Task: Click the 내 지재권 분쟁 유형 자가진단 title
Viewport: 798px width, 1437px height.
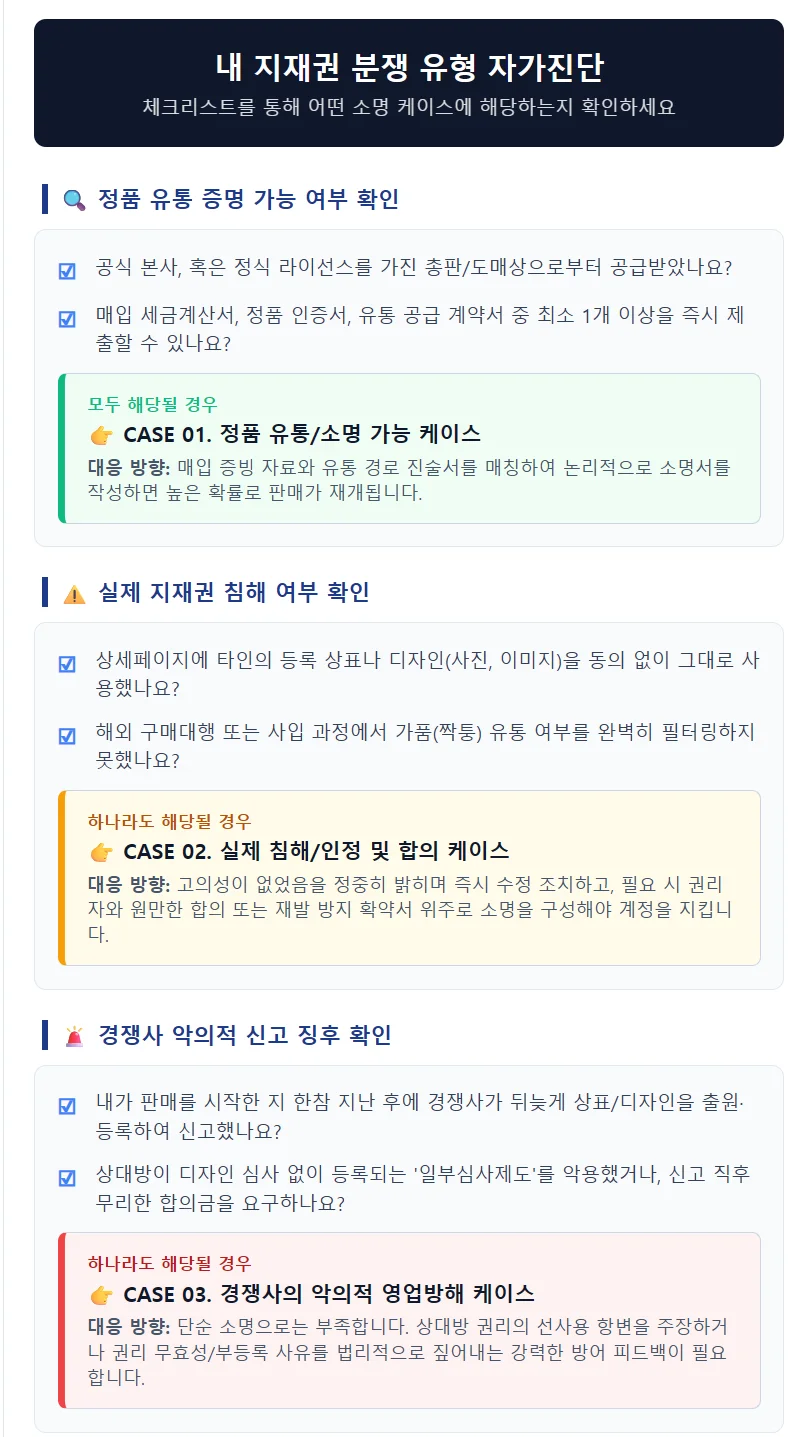Action: coord(409,67)
